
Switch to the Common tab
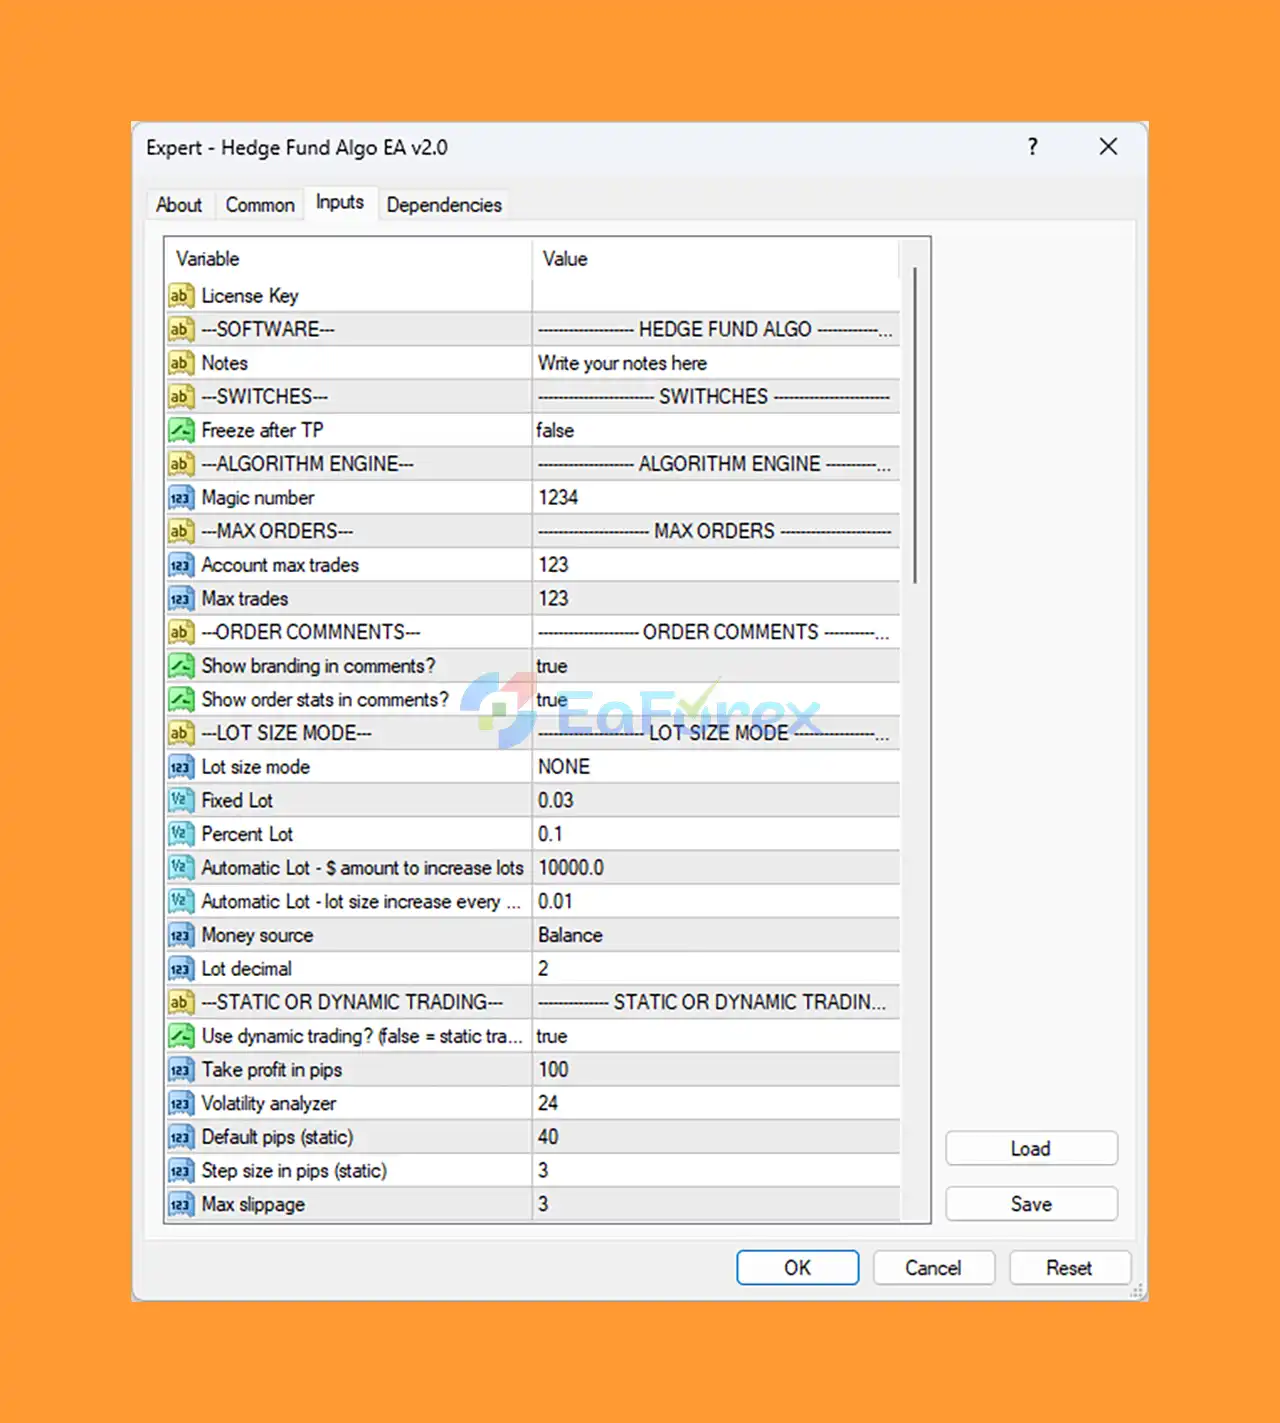(260, 205)
